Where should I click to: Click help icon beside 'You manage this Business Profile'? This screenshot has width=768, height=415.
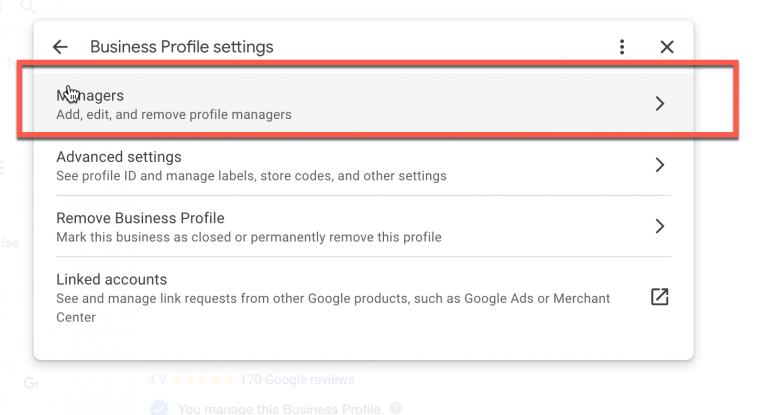(397, 408)
